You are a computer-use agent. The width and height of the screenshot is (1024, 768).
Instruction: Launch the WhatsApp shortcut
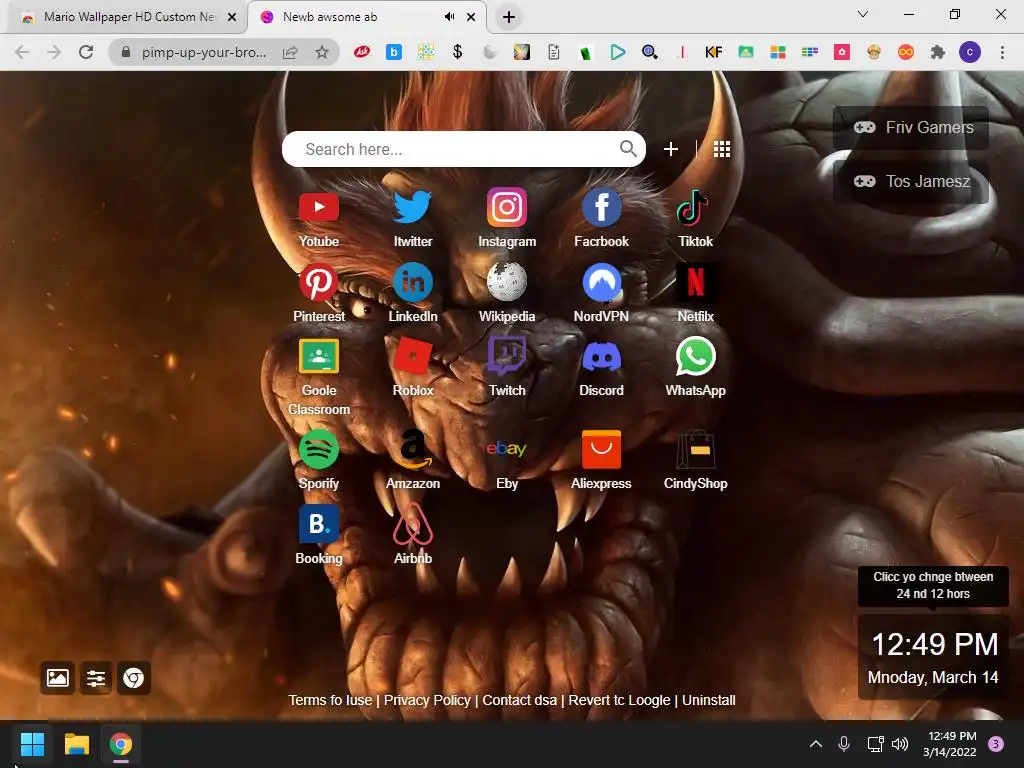click(x=696, y=357)
